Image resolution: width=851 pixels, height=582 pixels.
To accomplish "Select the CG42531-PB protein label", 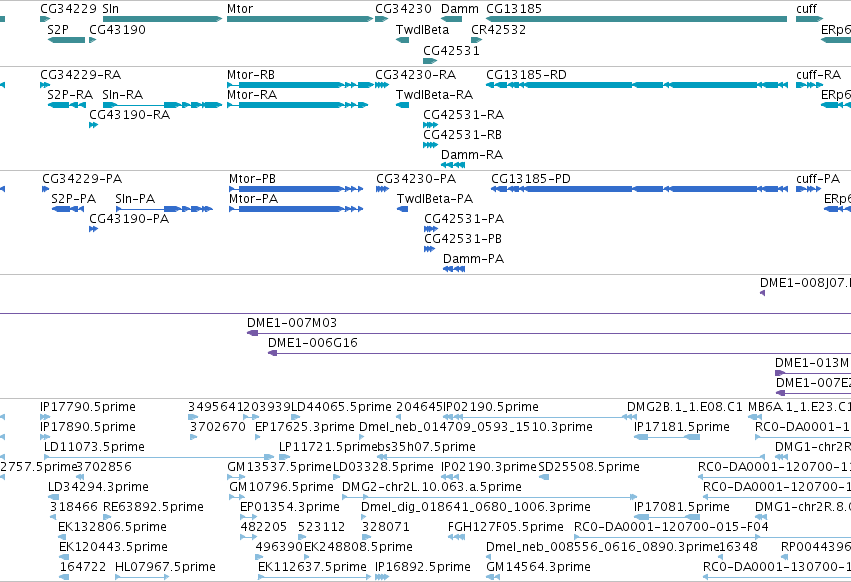I will [x=463, y=239].
